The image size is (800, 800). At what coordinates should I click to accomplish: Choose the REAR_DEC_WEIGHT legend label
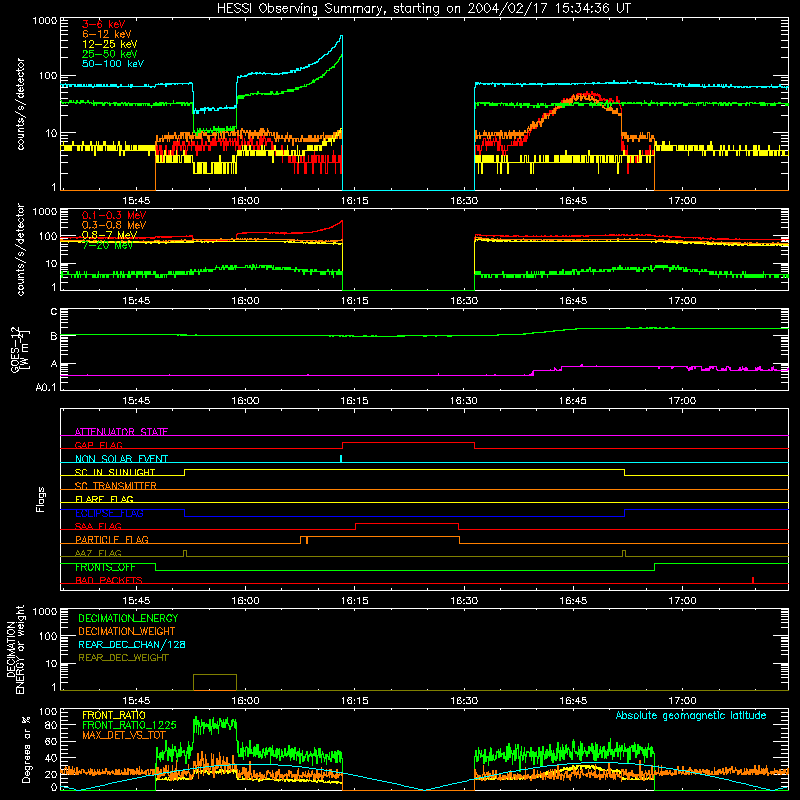123,658
